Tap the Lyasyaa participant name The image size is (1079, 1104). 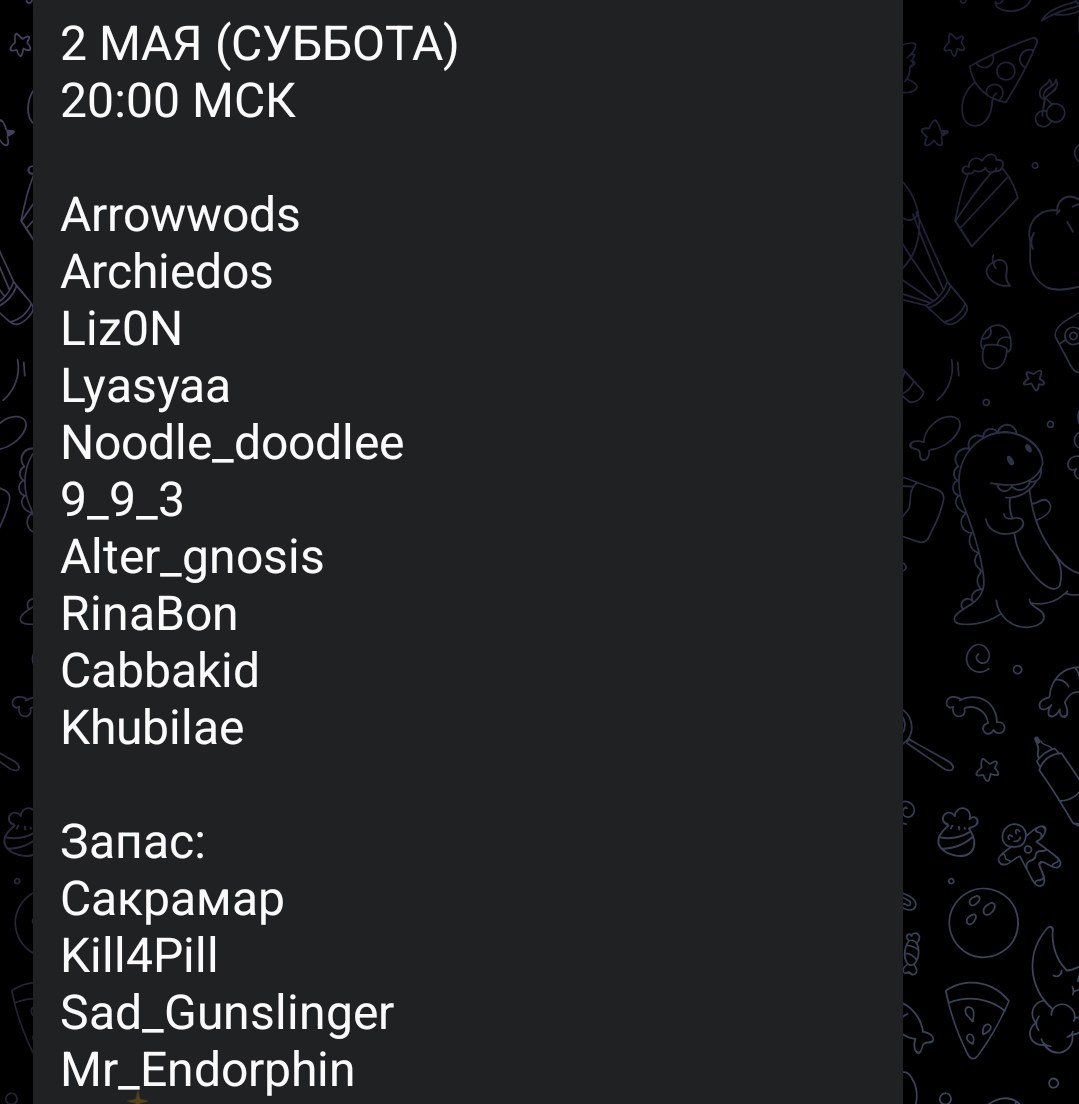coord(145,387)
